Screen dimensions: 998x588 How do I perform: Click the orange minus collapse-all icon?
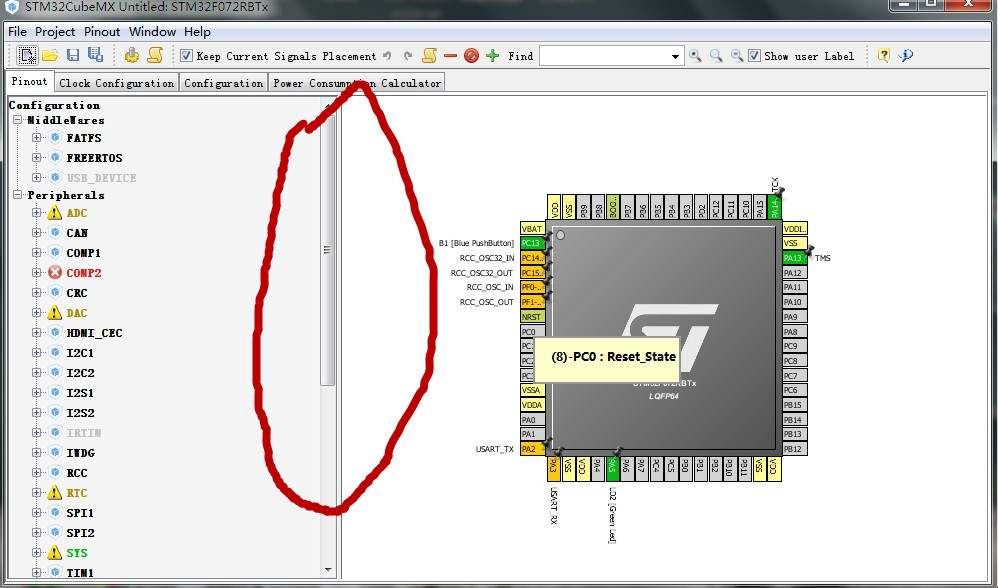tap(451, 56)
